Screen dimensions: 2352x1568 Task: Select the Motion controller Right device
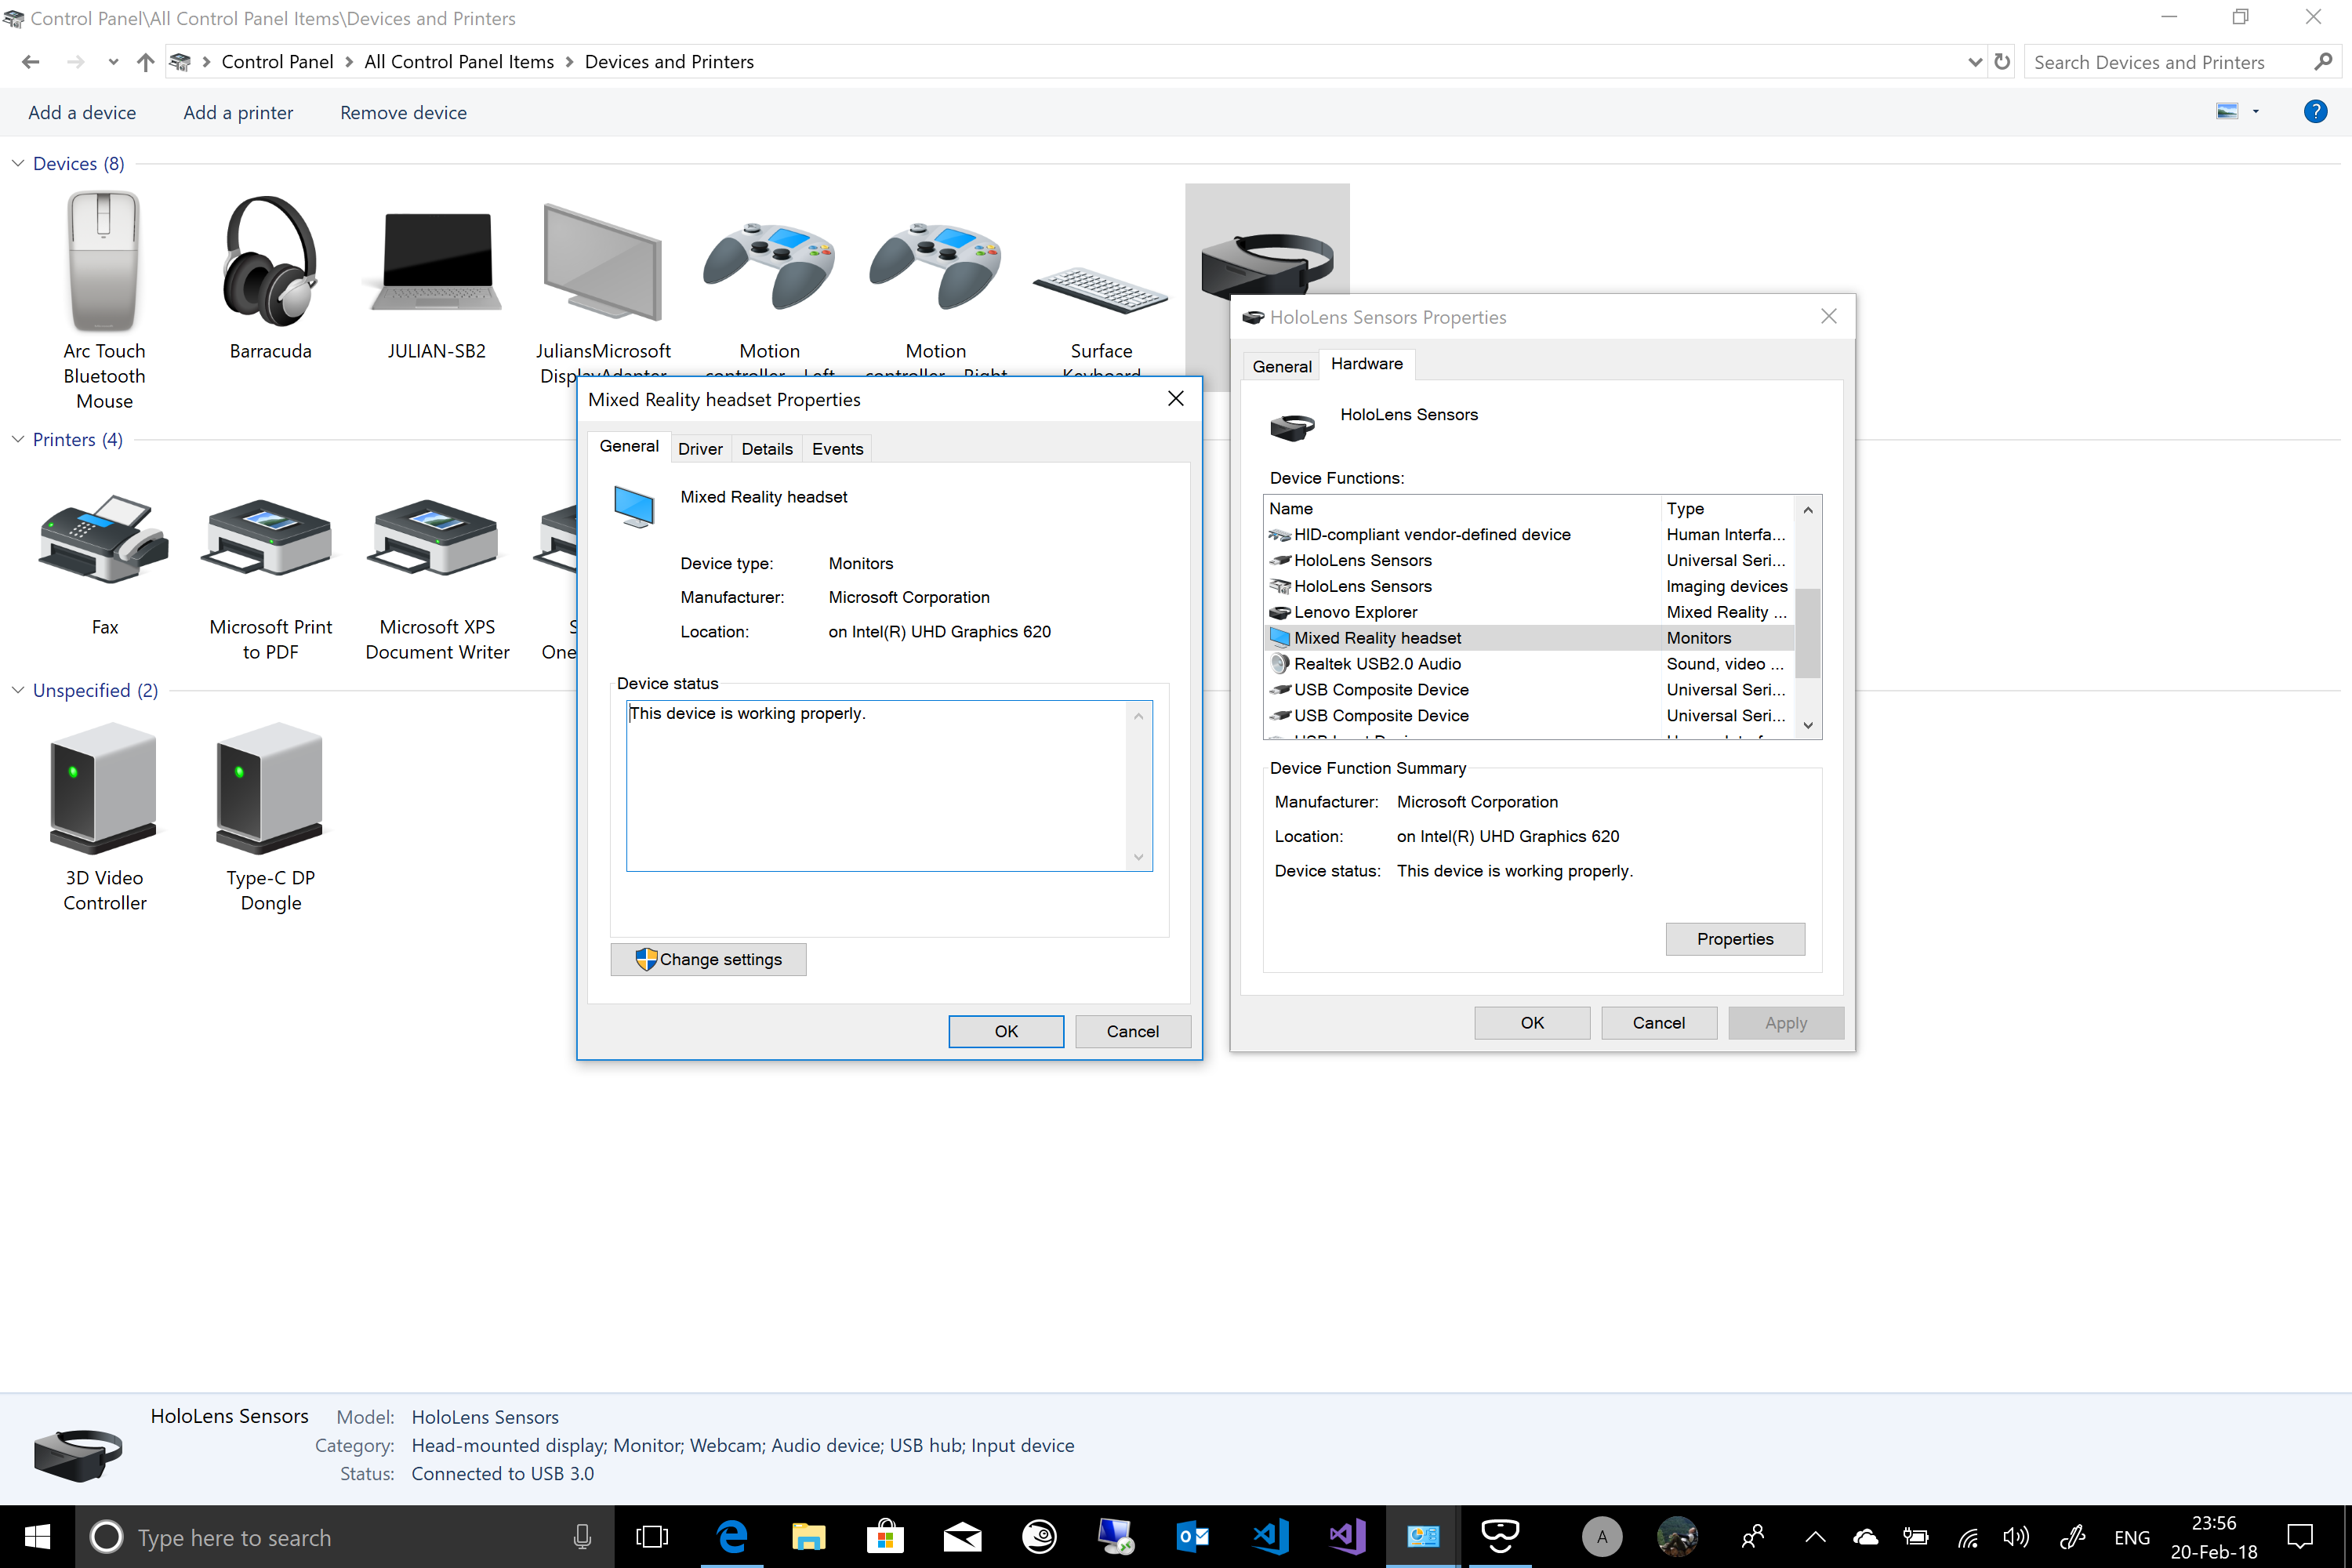(x=935, y=266)
